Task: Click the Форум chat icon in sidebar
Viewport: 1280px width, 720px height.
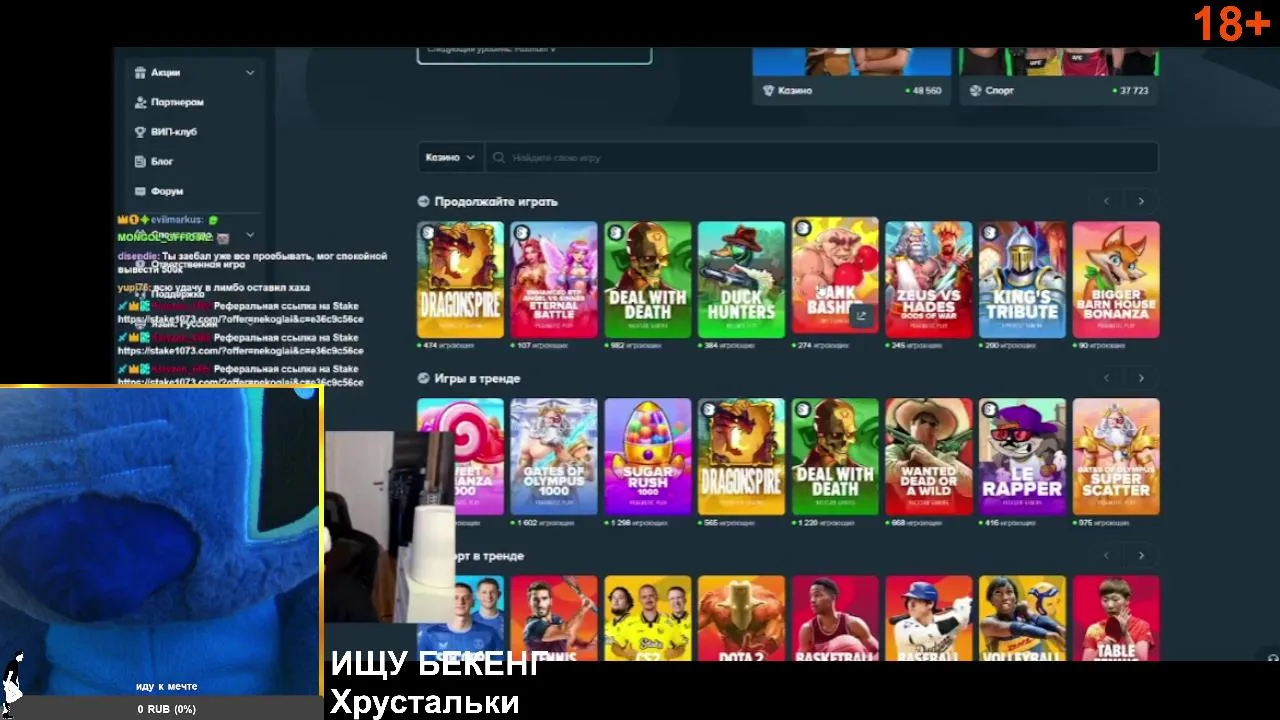Action: [141, 191]
